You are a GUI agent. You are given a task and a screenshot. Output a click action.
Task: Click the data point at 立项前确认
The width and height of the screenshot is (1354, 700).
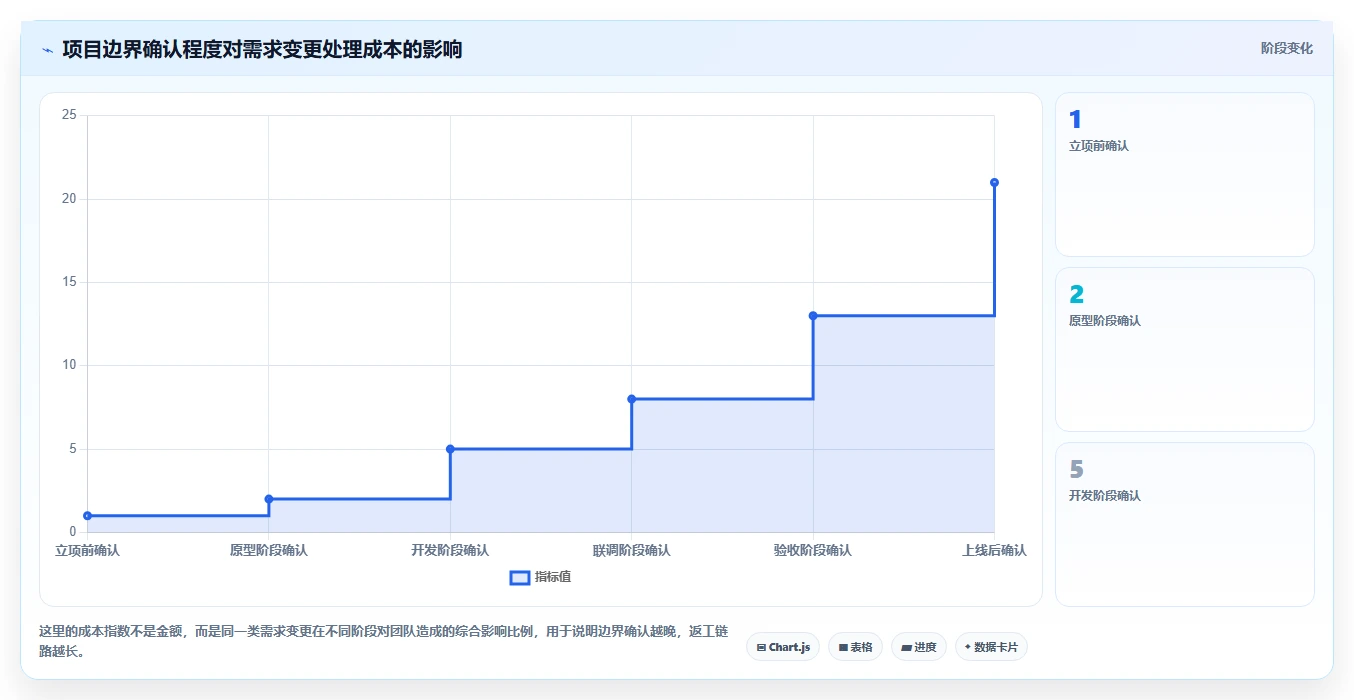coord(87,516)
